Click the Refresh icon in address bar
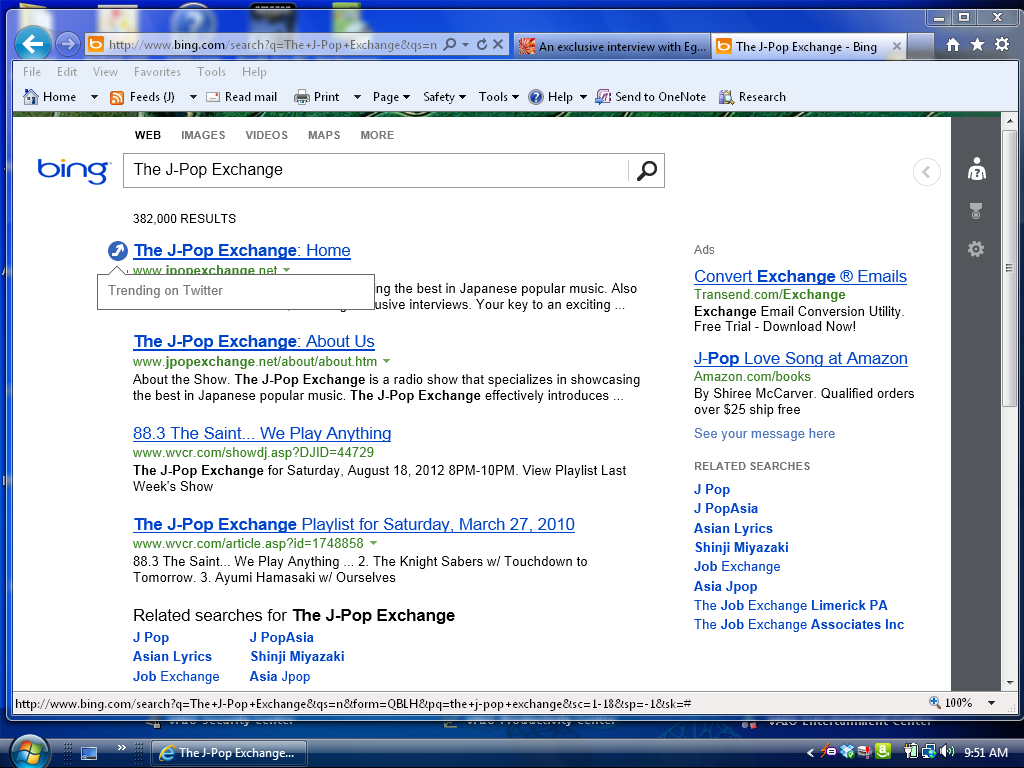Image resolution: width=1024 pixels, height=768 pixels. pos(482,45)
